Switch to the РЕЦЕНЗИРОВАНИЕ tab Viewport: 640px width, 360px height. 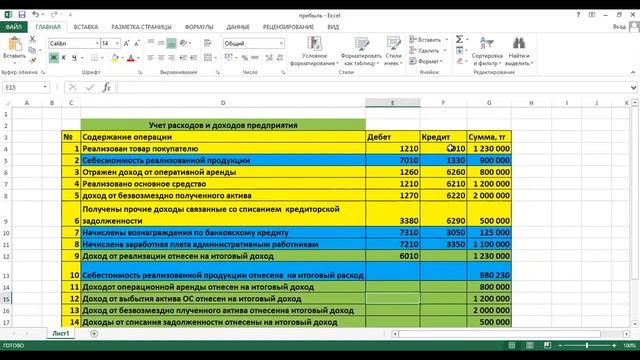tap(288, 27)
